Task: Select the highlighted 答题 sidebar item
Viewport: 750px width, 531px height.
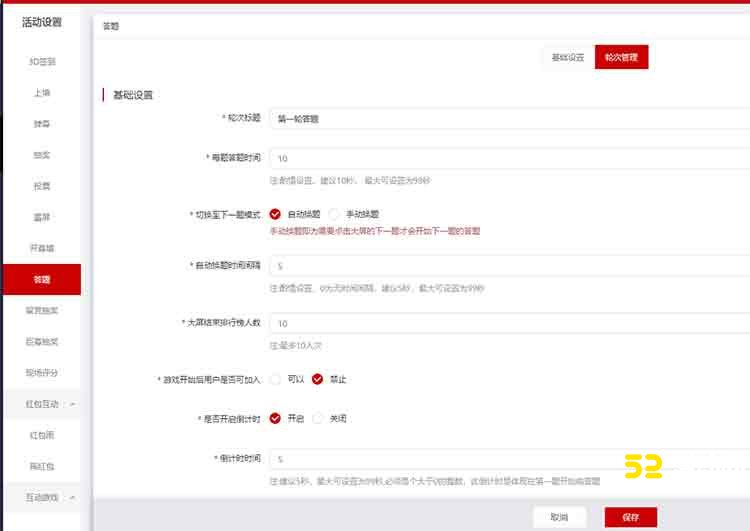Action: [x=42, y=279]
